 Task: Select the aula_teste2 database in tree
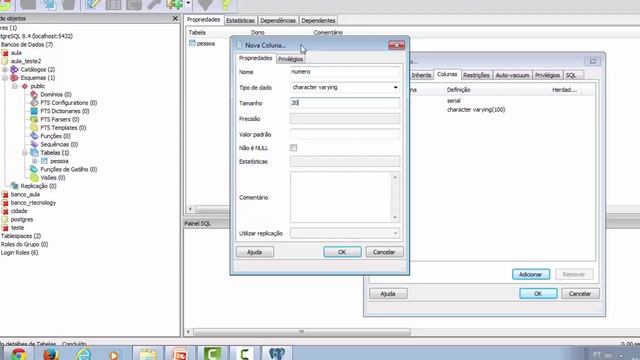point(26,61)
